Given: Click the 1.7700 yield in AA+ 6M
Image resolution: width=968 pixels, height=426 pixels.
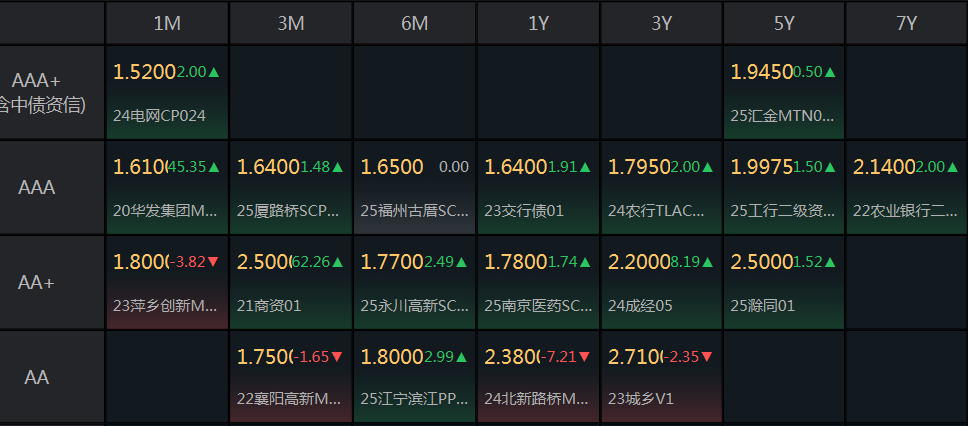Looking at the screenshot, I should click(x=392, y=262).
